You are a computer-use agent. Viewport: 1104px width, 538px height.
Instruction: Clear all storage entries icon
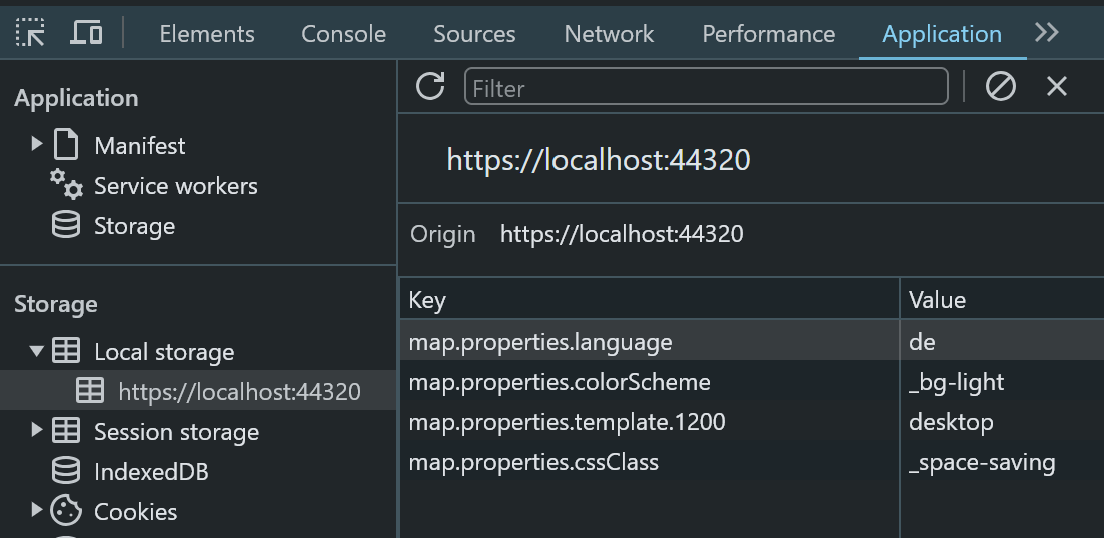1000,87
